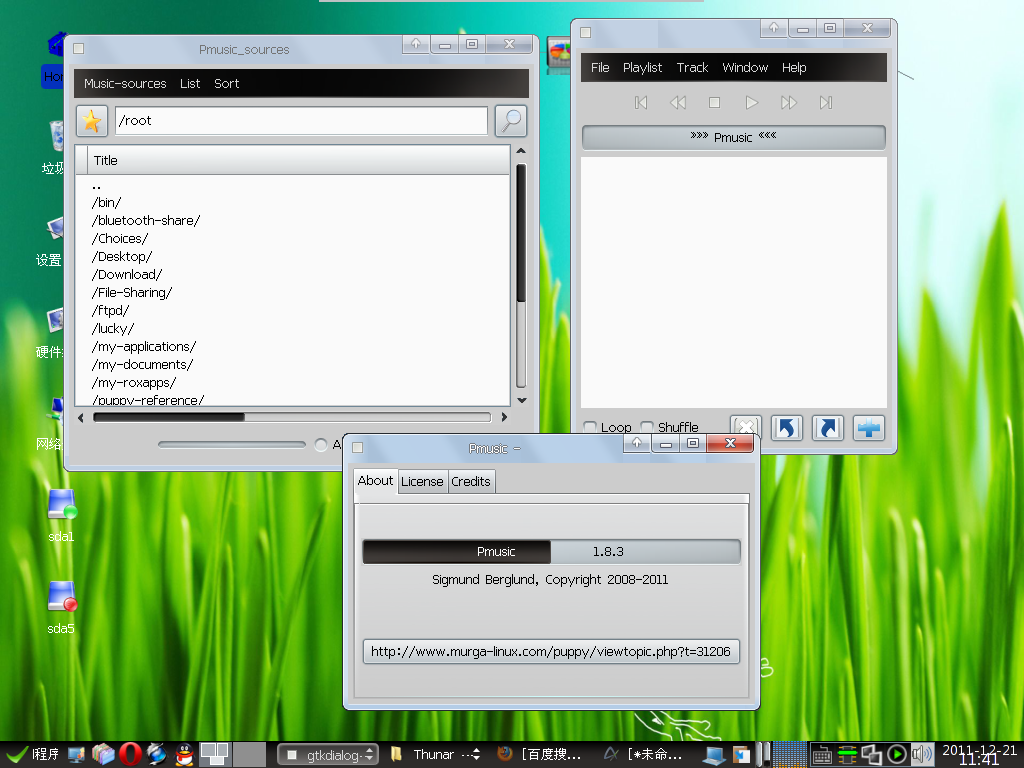Click the play button in Pmusic player
1024x768 pixels.
pos(752,103)
